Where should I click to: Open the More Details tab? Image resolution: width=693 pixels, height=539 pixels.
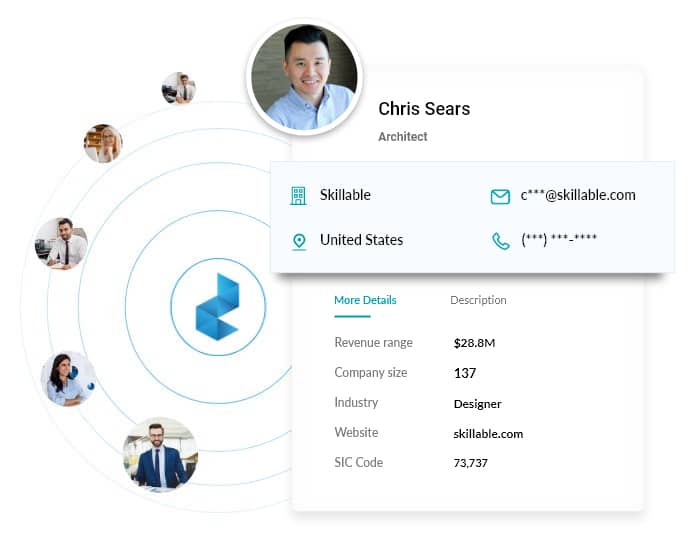click(365, 300)
